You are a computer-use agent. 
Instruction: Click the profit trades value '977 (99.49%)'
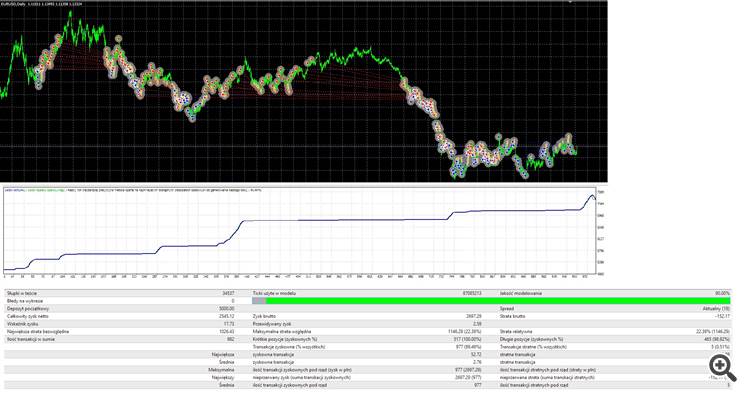coord(469,347)
